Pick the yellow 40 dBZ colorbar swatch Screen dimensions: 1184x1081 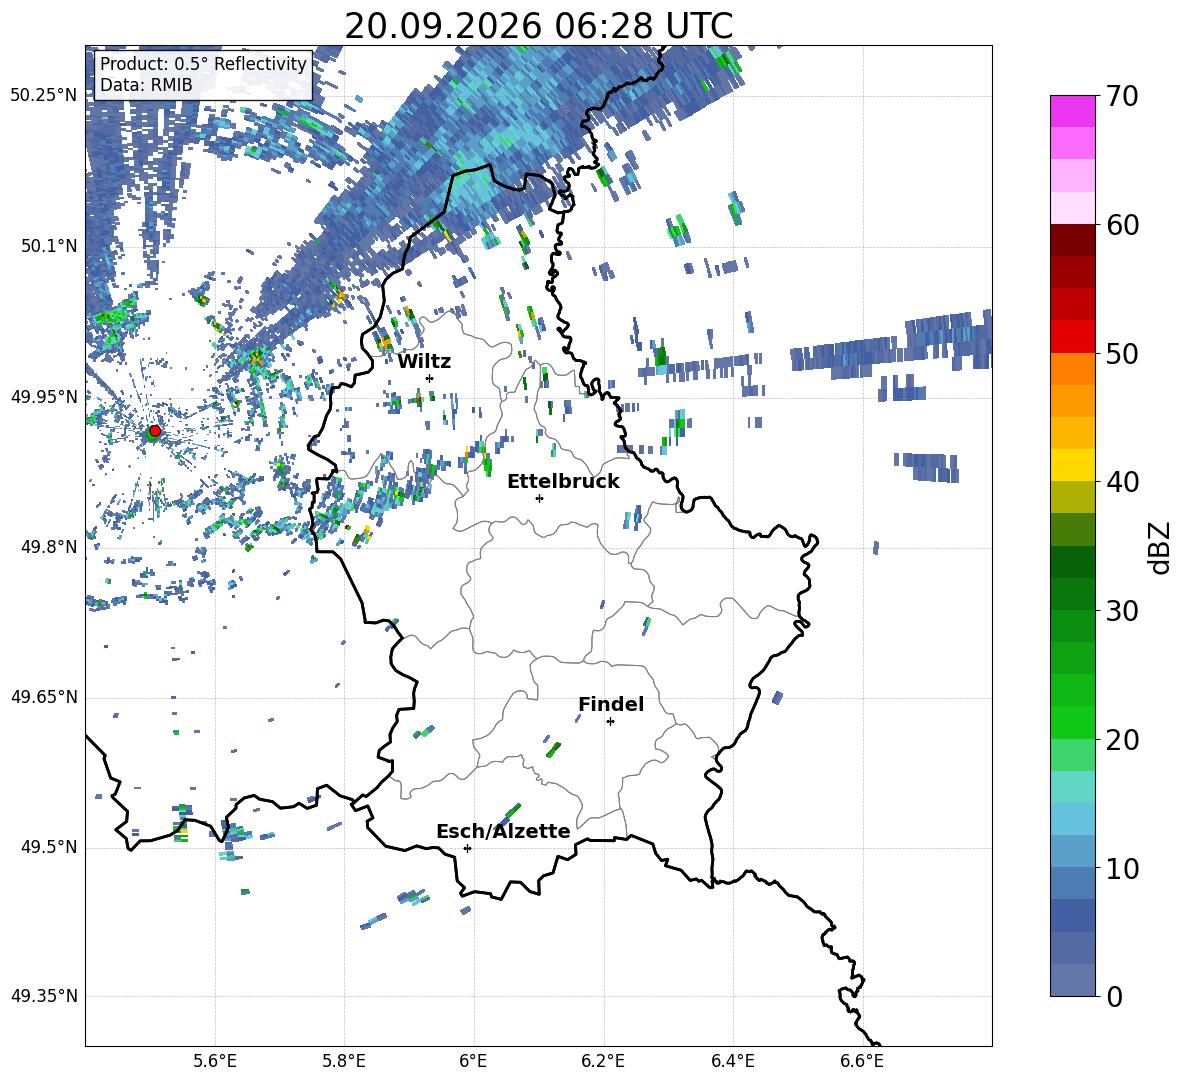coord(1072,465)
